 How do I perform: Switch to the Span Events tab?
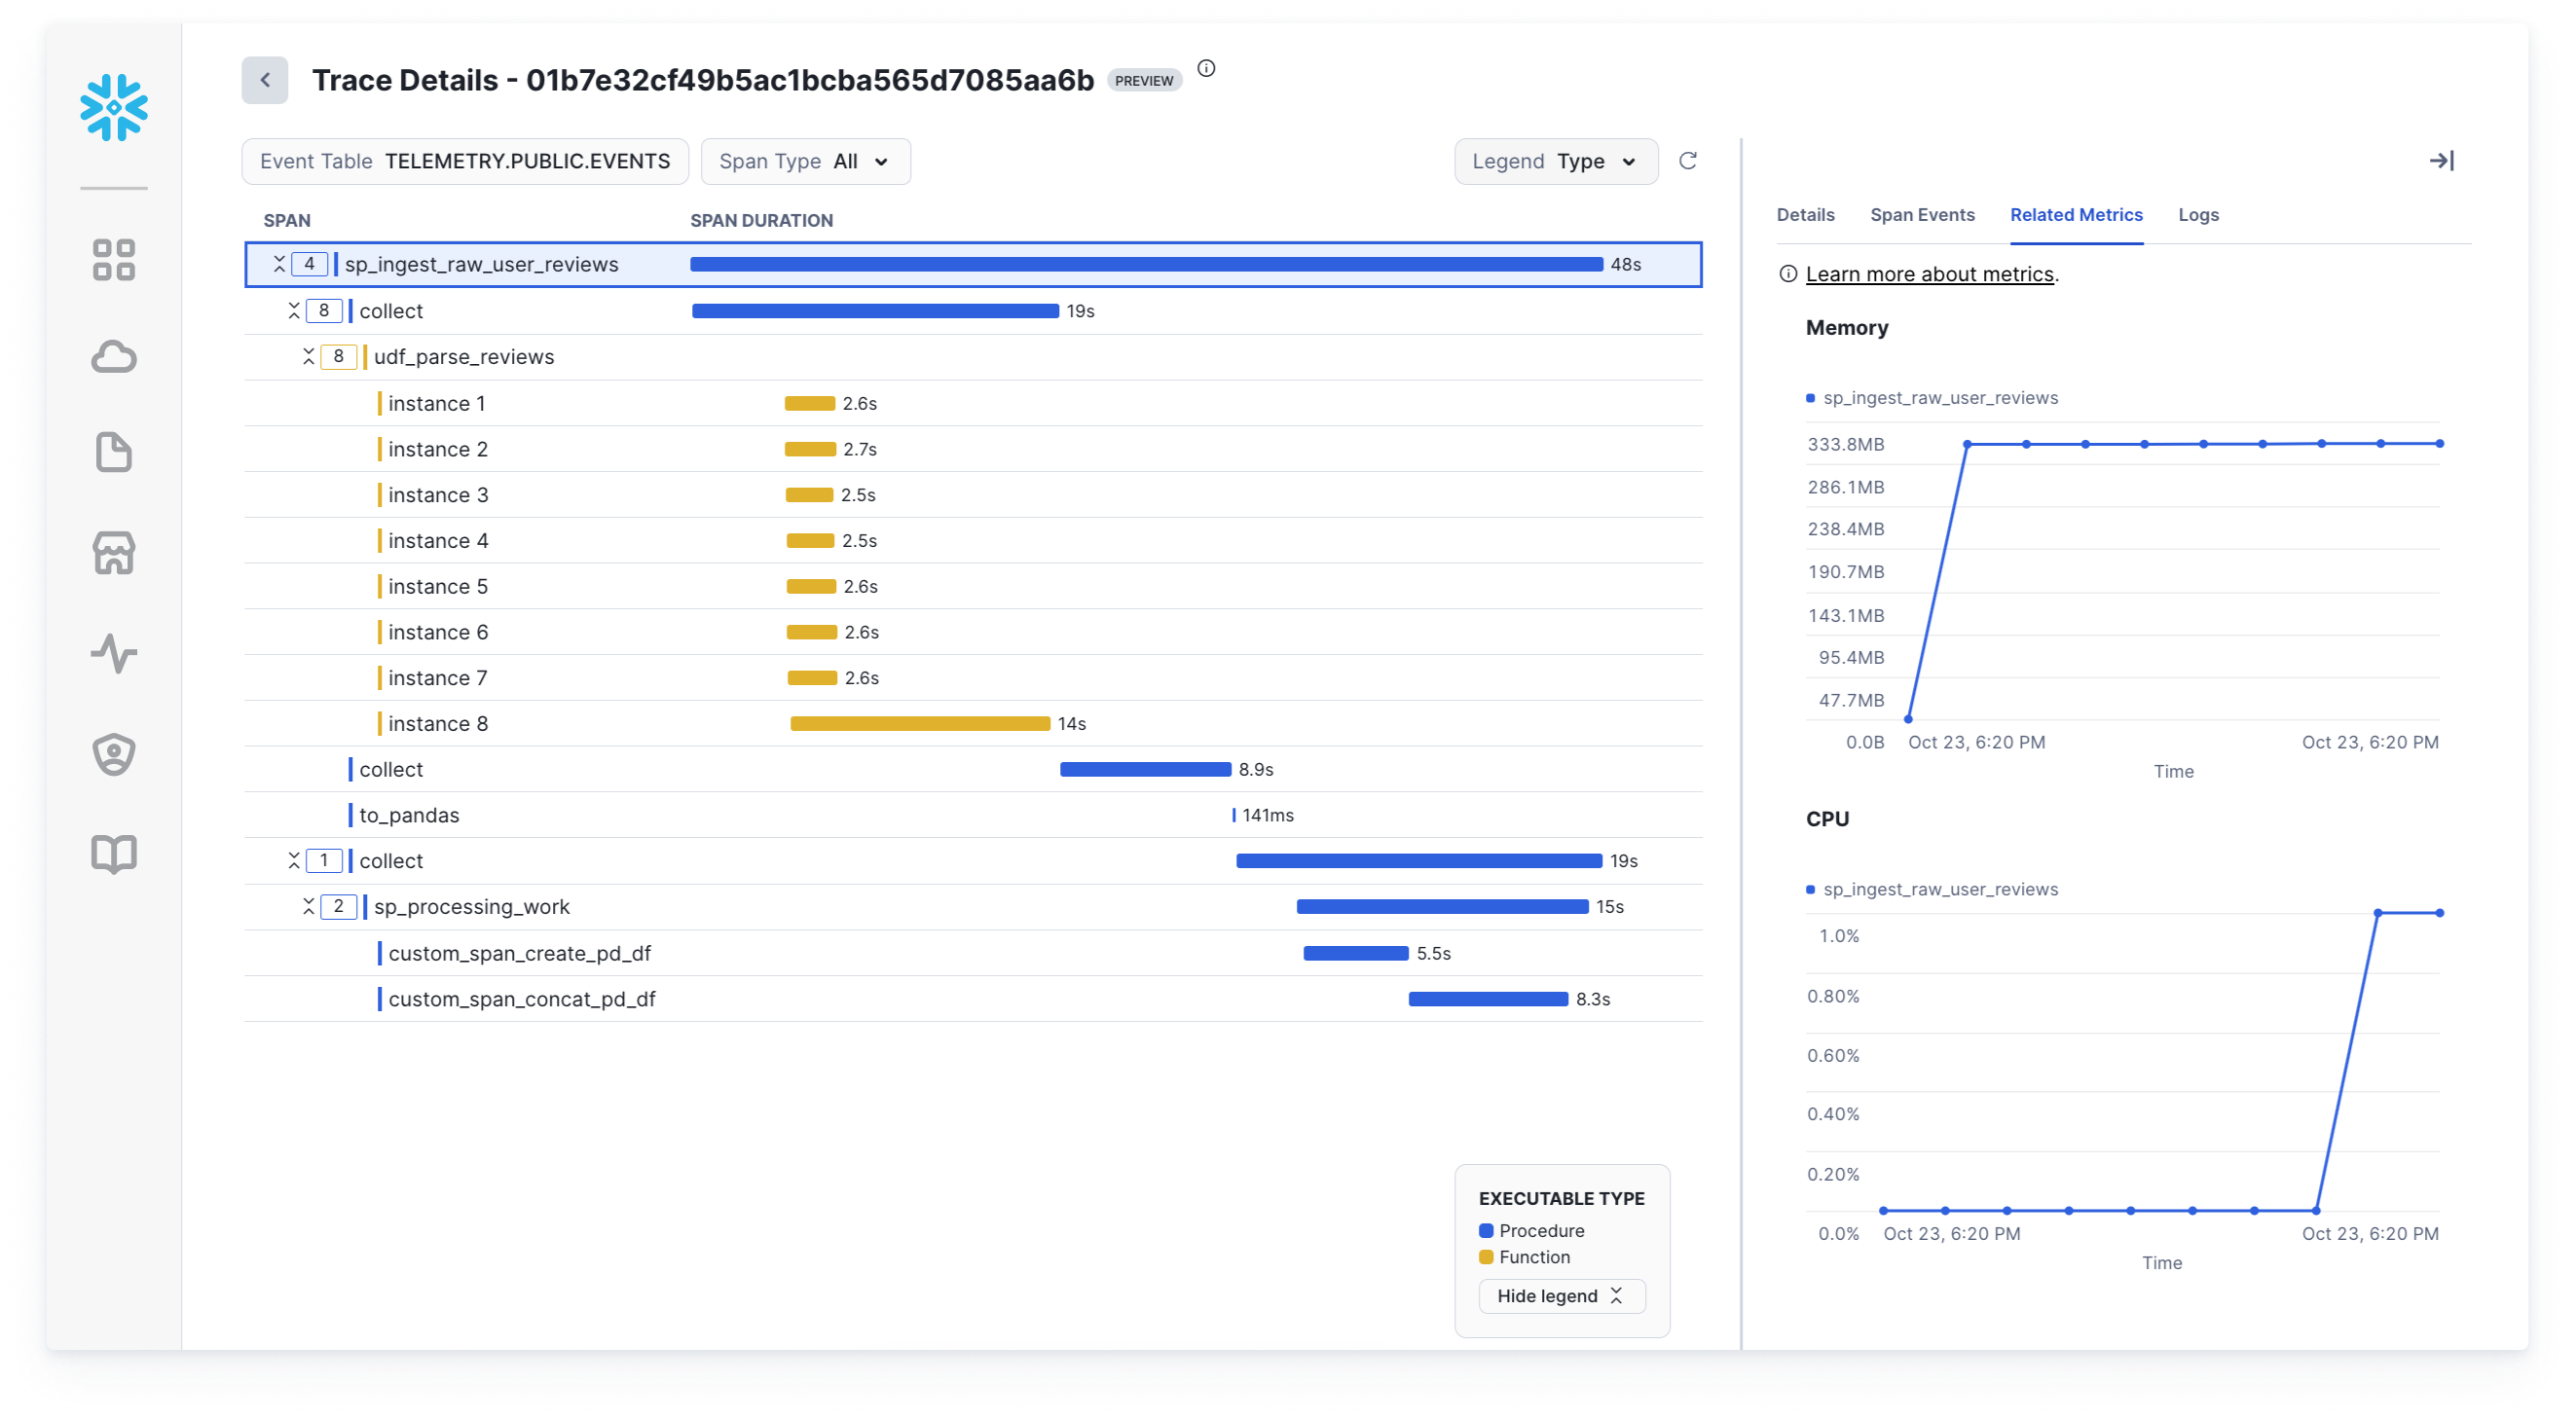(1922, 215)
